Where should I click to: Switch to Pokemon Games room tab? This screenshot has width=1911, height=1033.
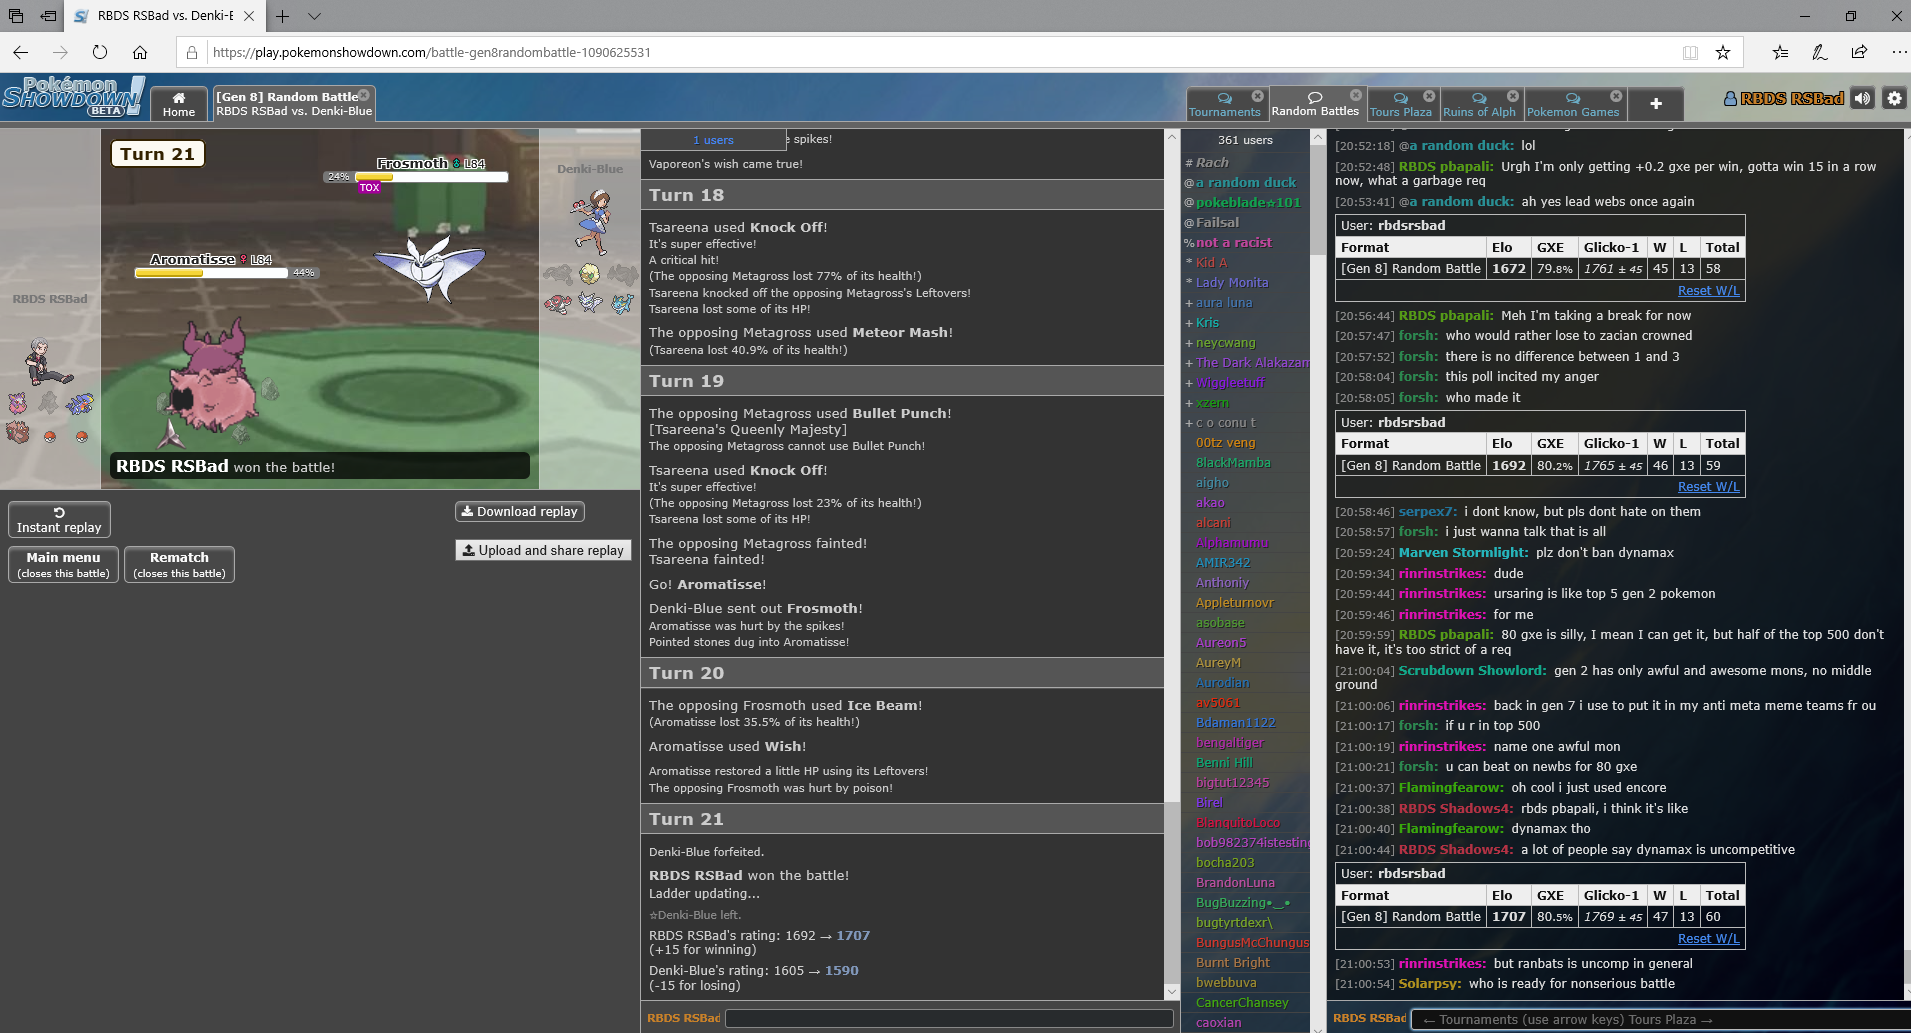(1573, 104)
